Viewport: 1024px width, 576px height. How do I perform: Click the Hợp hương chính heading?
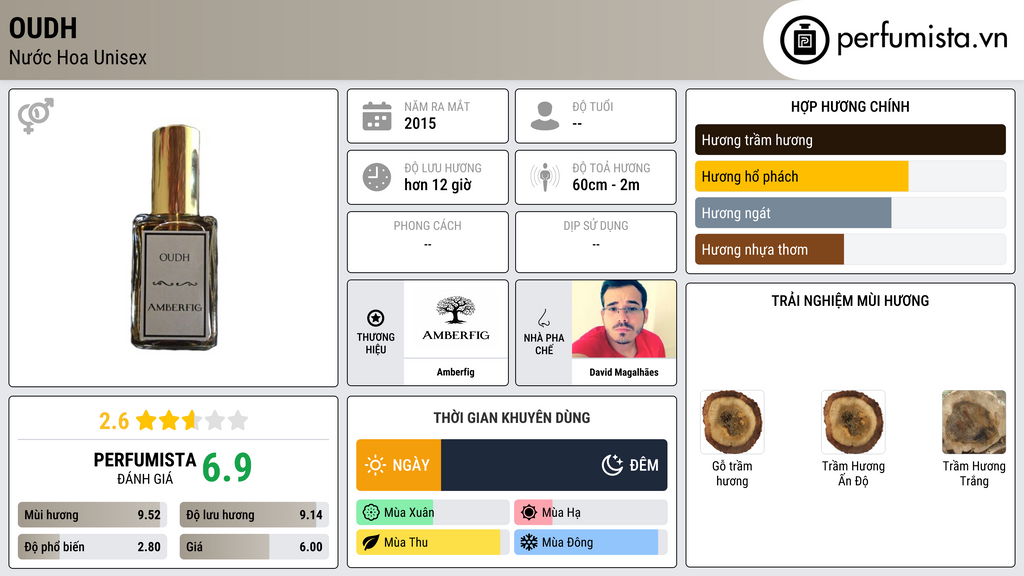pos(850,106)
